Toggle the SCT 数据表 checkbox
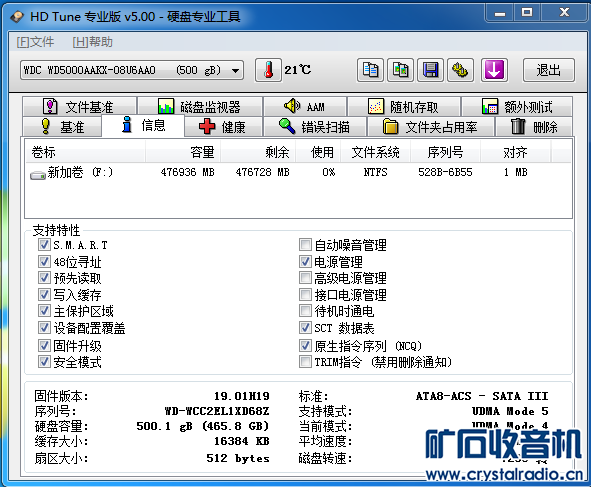 coord(305,328)
